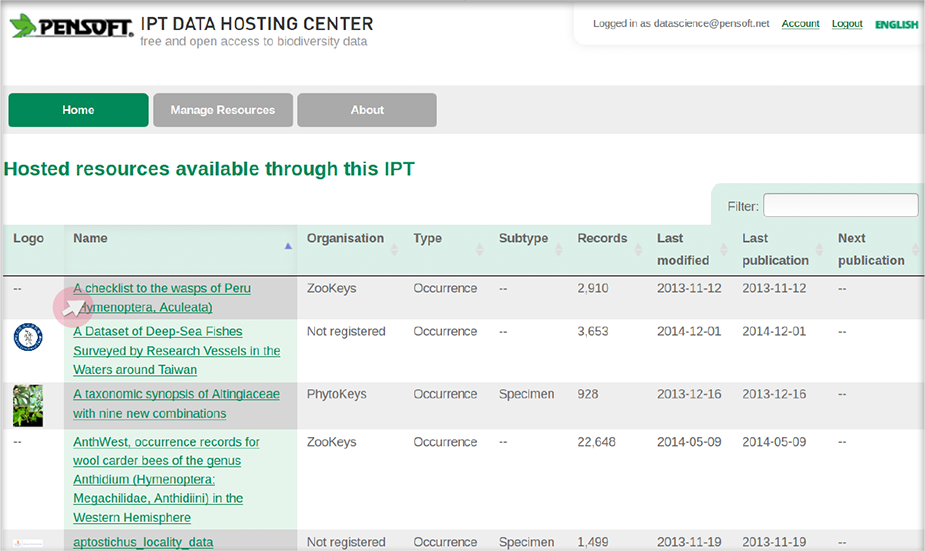Viewport: 925px width, 551px height.
Task: Click the Altingiaceae plant photo logo
Action: 28,406
